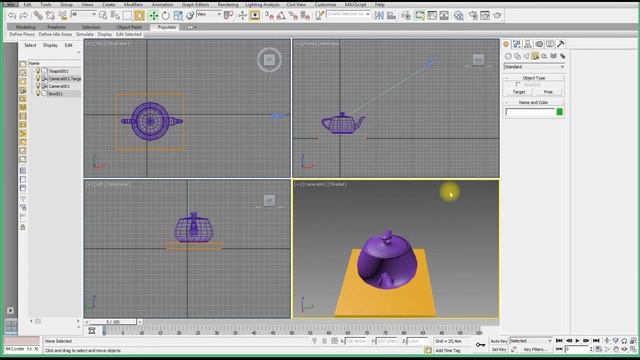Image resolution: width=640 pixels, height=360 pixels.
Task: Click the Undo arrow in main toolbar
Action: tap(12, 16)
